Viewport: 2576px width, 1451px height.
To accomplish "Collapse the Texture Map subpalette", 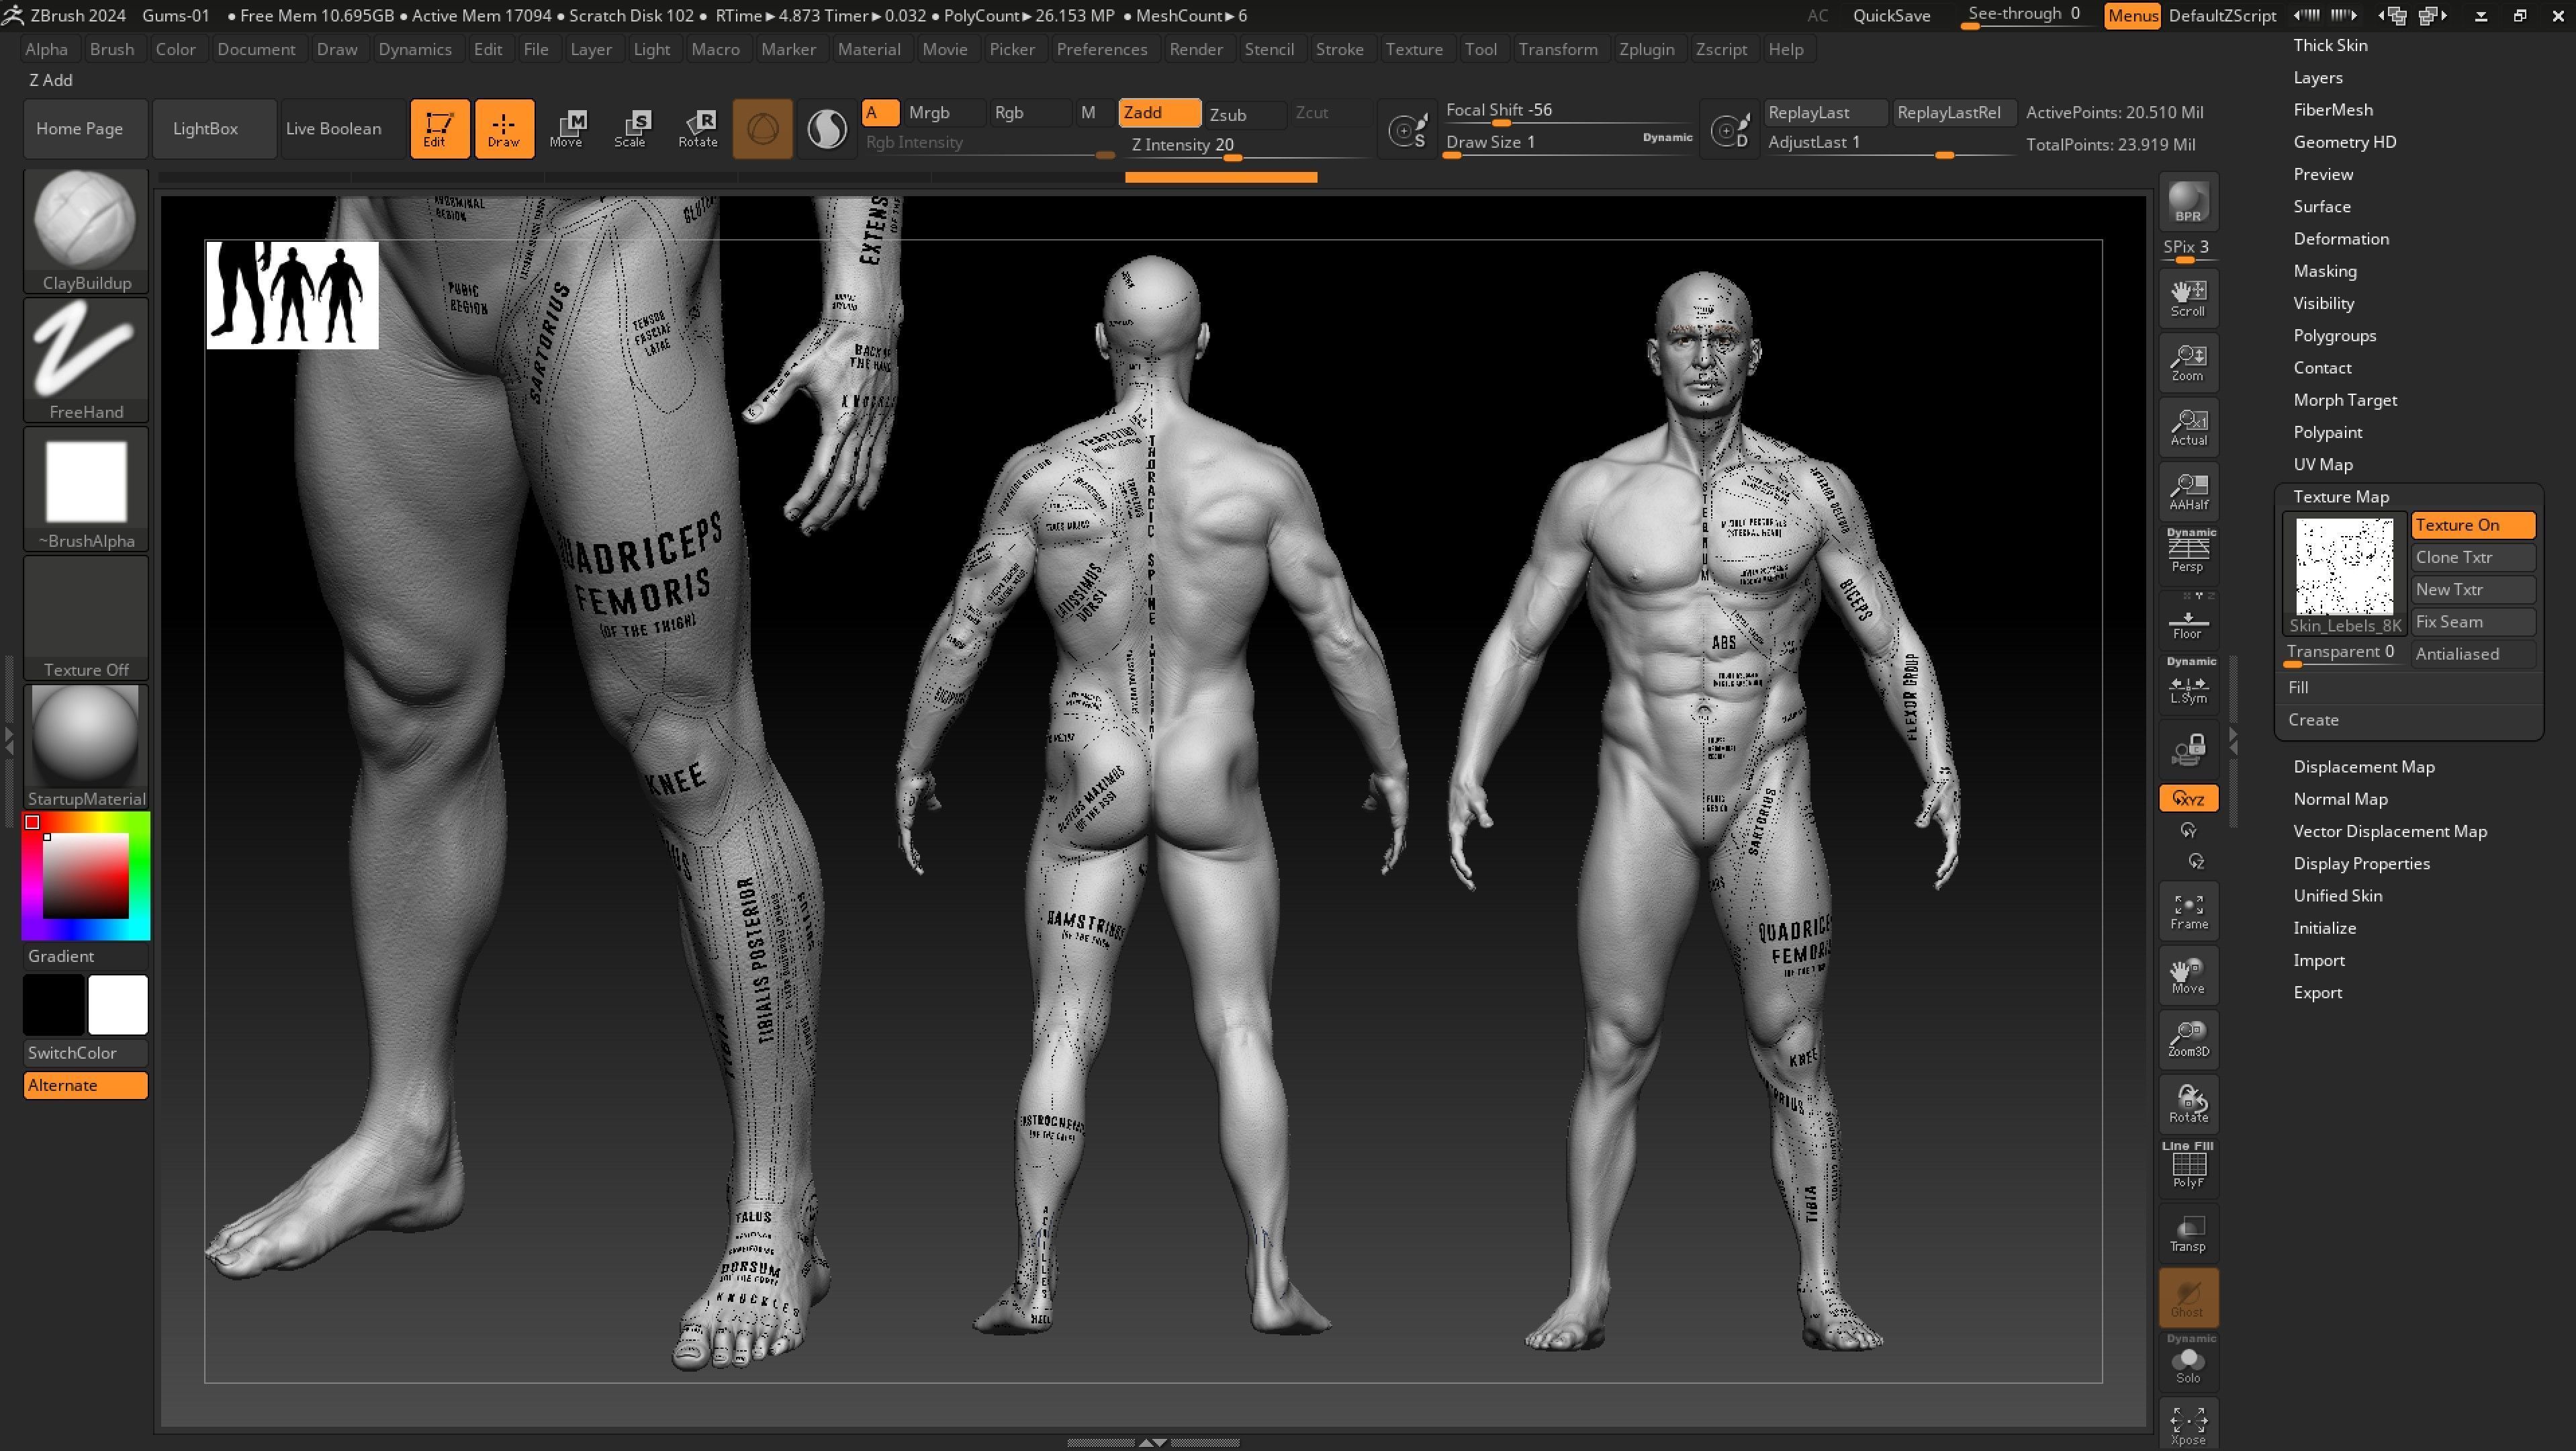I will 2340,497.
